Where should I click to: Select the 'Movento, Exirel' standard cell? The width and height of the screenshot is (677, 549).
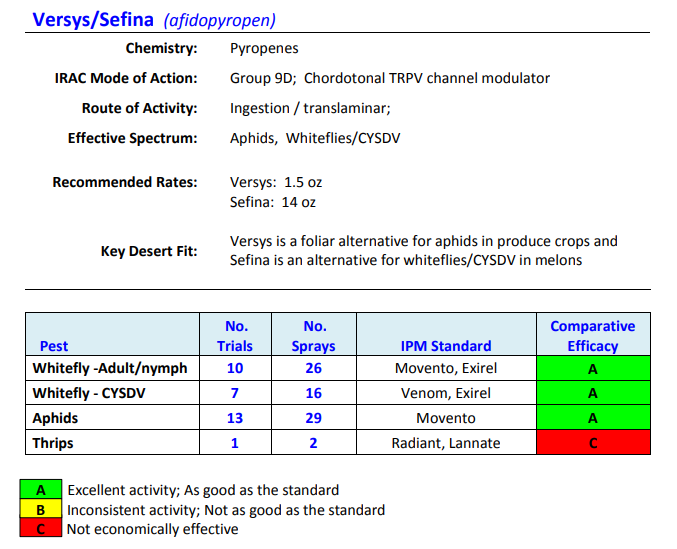446,368
